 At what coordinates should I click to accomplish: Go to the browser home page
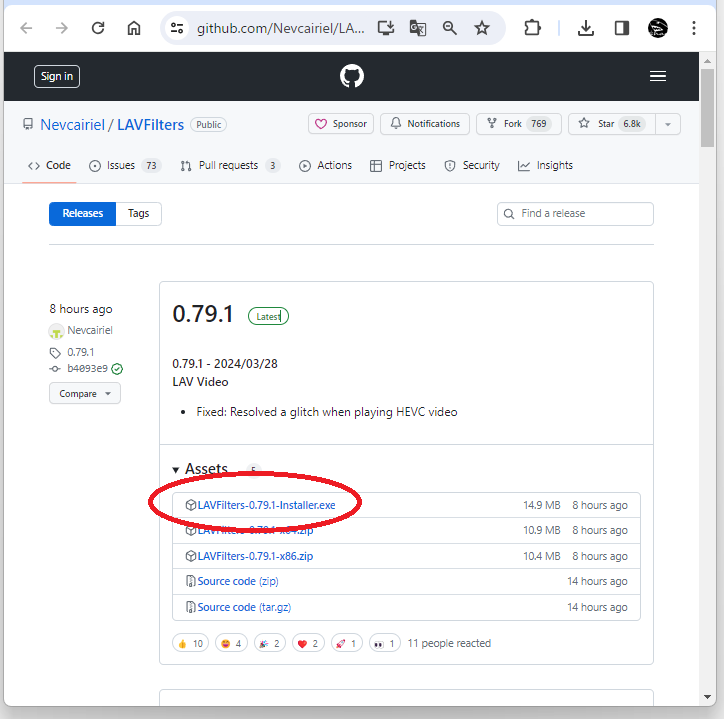point(134,28)
